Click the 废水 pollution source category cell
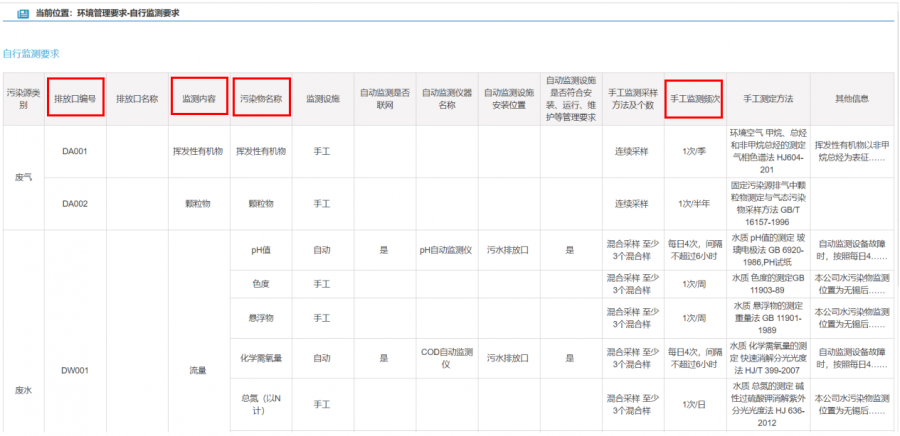900x436 pixels. [x=23, y=391]
